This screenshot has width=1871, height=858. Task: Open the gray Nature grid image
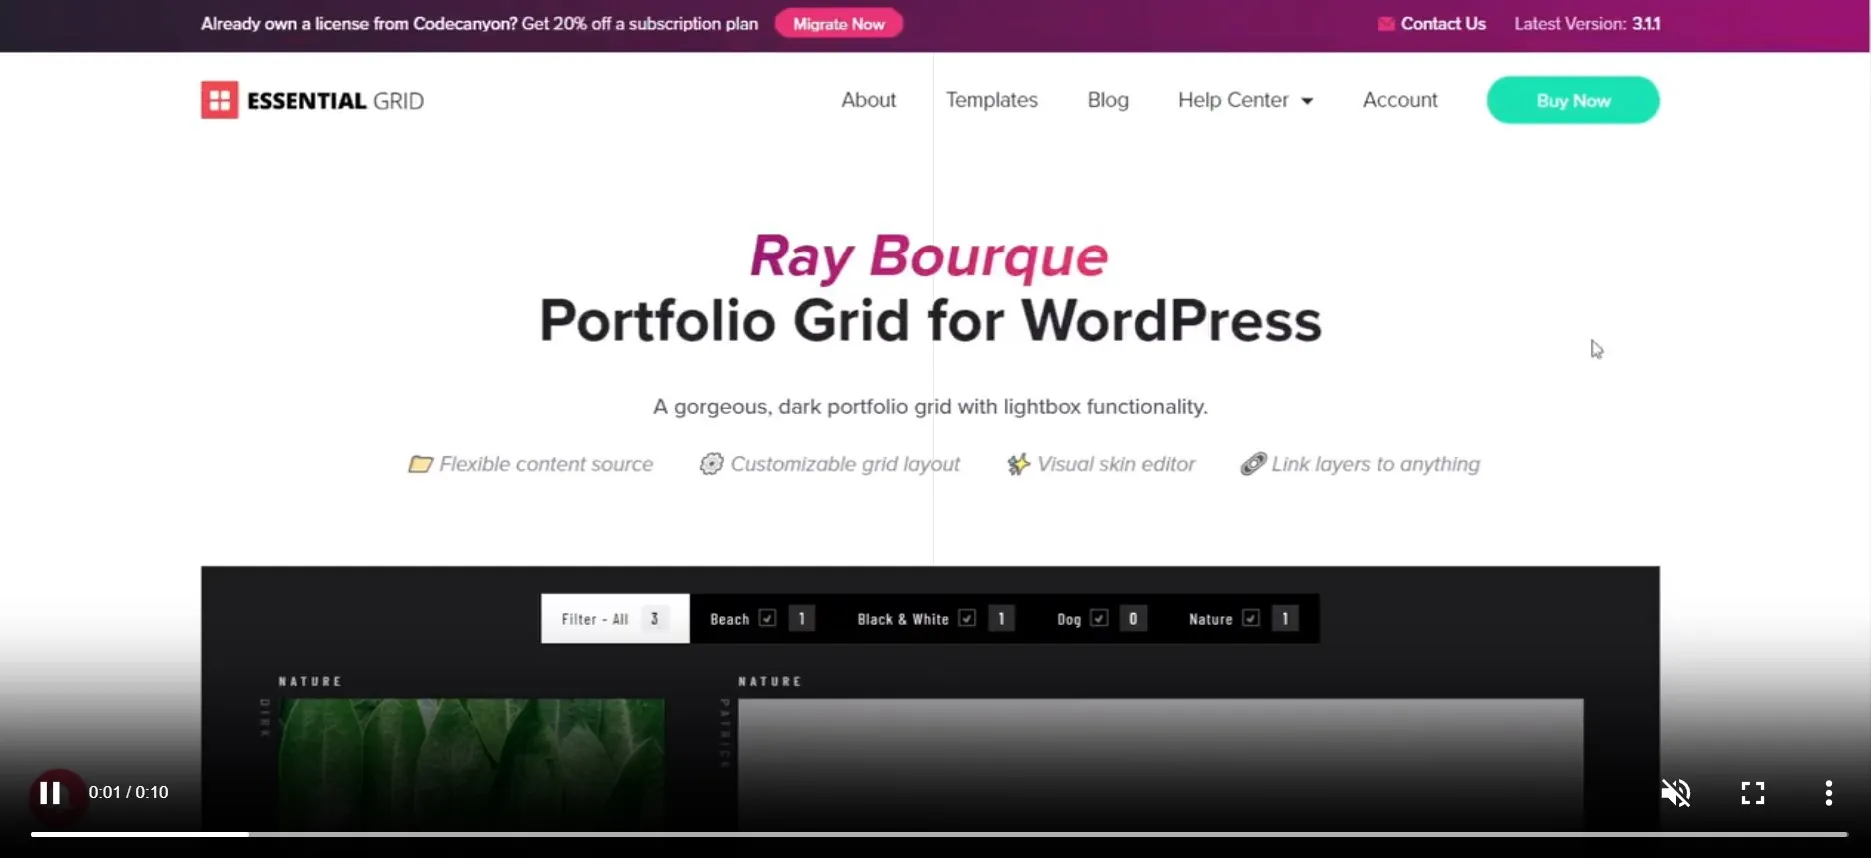[x=1160, y=765]
